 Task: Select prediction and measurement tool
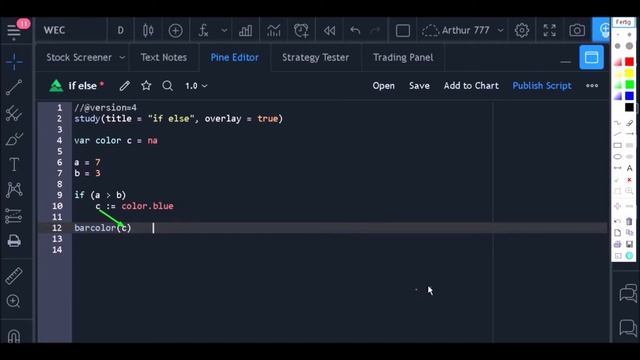pyautogui.click(x=13, y=216)
